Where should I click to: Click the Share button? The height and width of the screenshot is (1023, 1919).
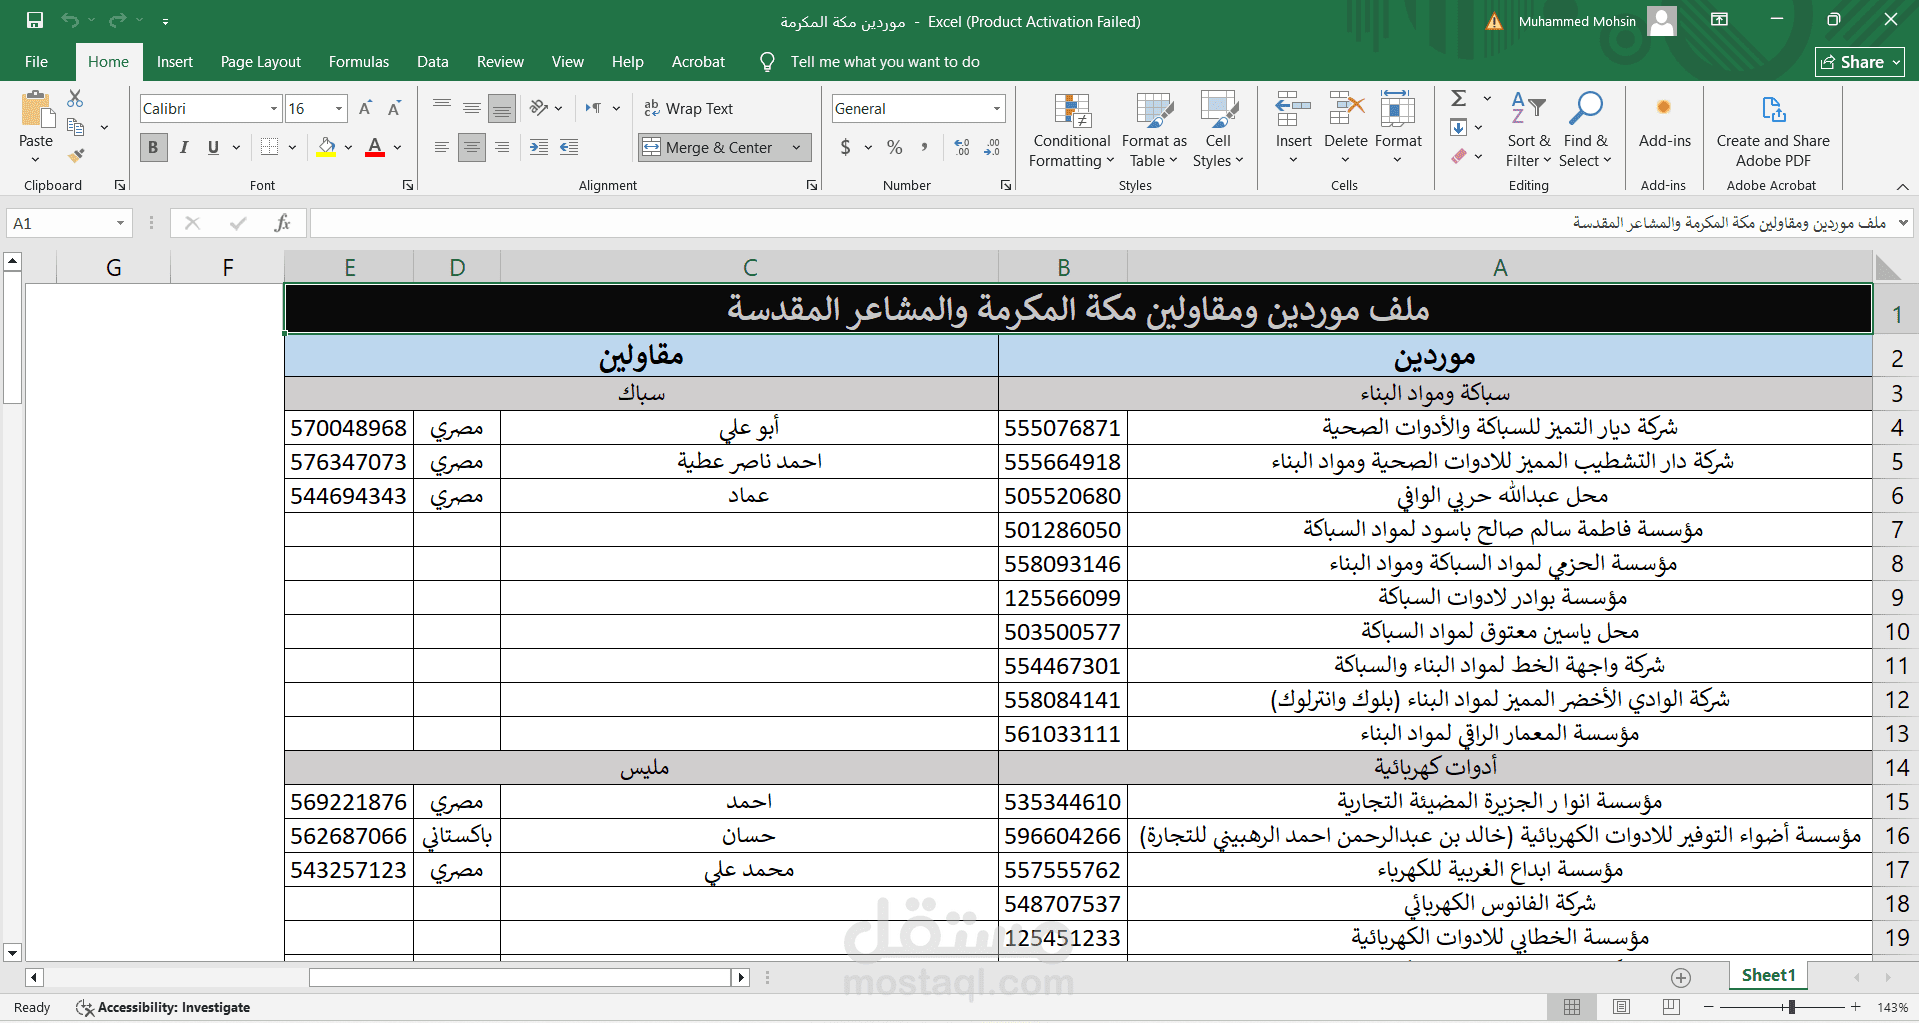tap(1859, 62)
